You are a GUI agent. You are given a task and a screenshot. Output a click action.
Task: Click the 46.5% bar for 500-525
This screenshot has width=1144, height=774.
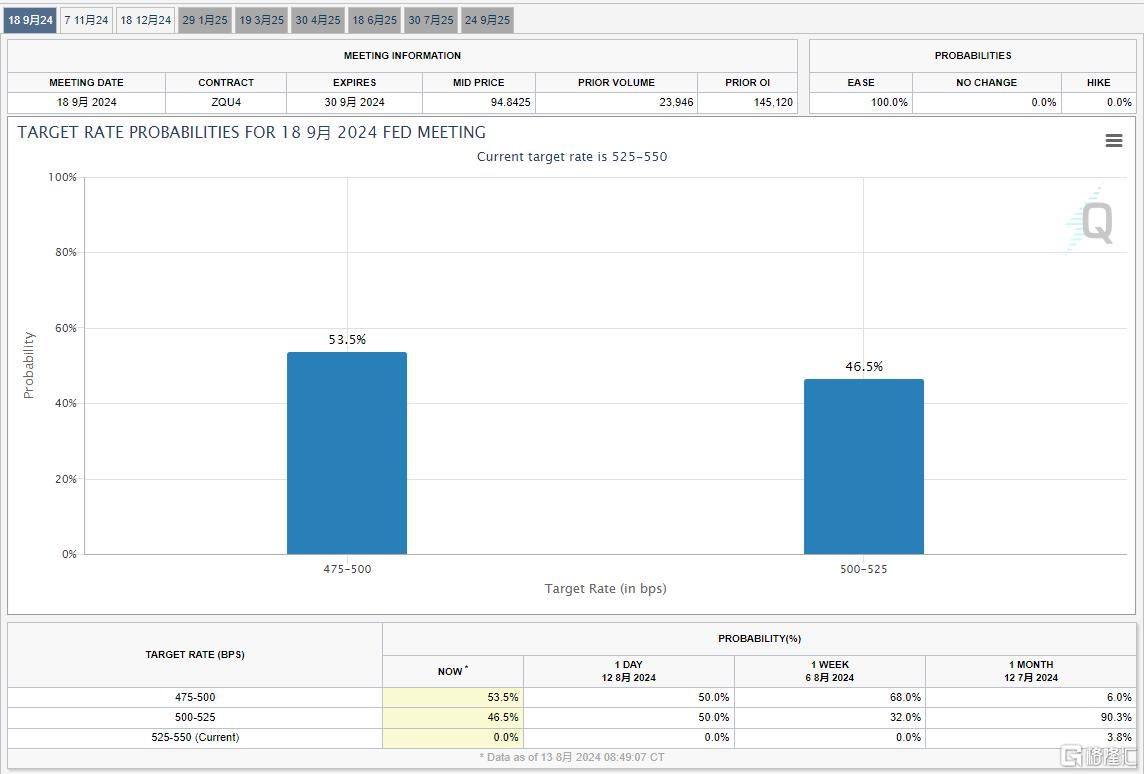864,466
